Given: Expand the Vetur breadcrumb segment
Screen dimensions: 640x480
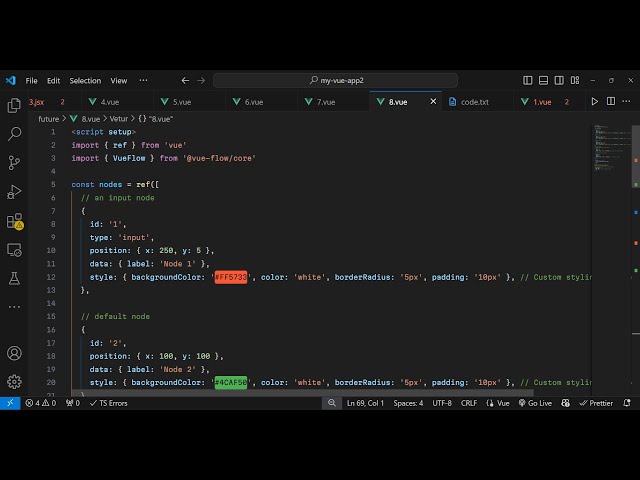Looking at the screenshot, I should [x=118, y=118].
